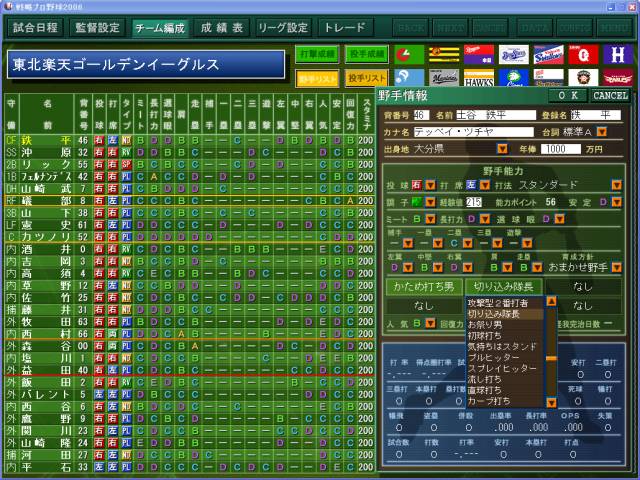The width and height of the screenshot is (640, 480).
Task: Open the 試合日程 tab
Action: point(36,28)
